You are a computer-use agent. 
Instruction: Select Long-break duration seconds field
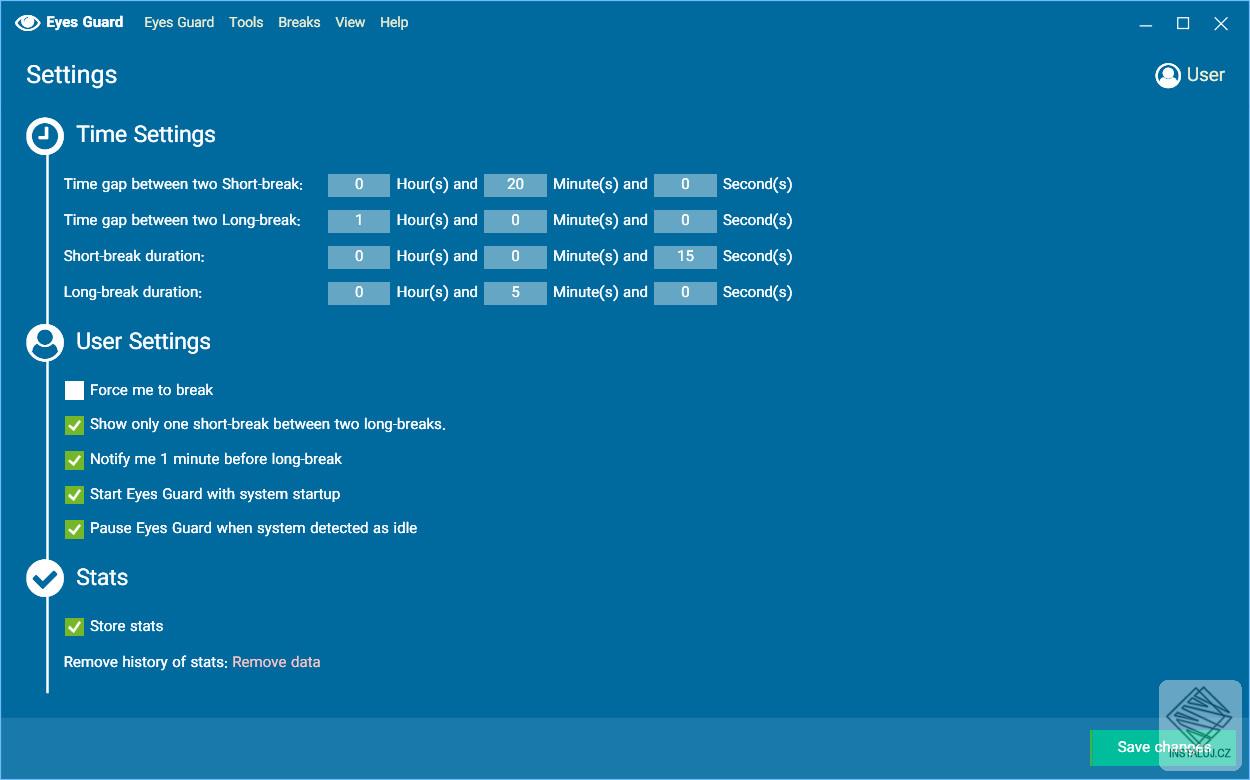click(685, 293)
